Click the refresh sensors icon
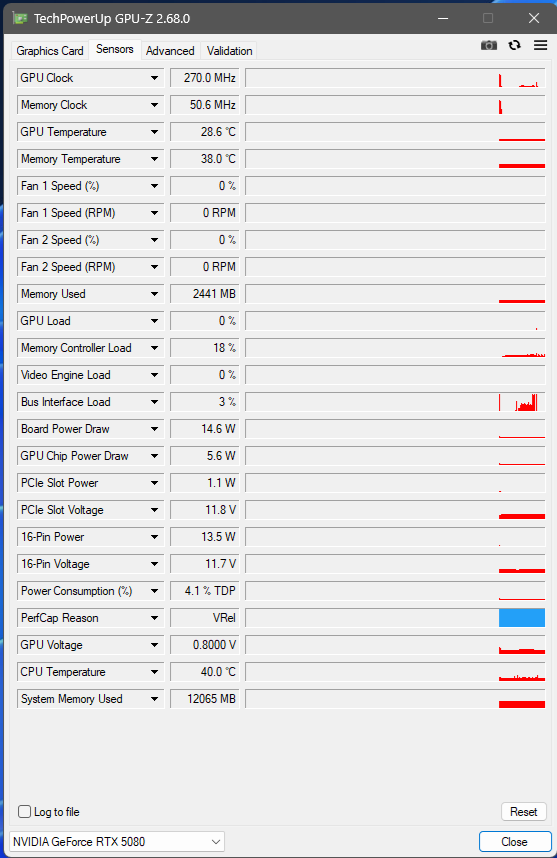Screen dimensions: 557x858 pos(514,45)
